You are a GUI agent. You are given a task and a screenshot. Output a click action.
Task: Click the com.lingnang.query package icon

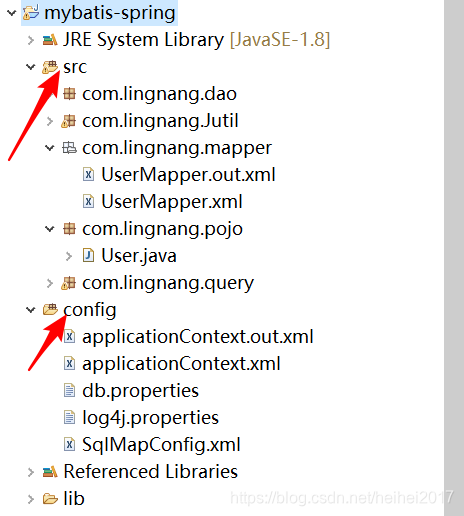(69, 283)
